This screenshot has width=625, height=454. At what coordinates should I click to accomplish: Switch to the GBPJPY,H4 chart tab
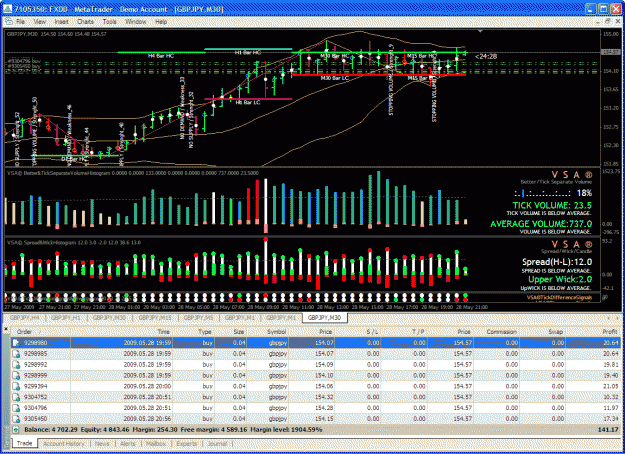pos(24,318)
